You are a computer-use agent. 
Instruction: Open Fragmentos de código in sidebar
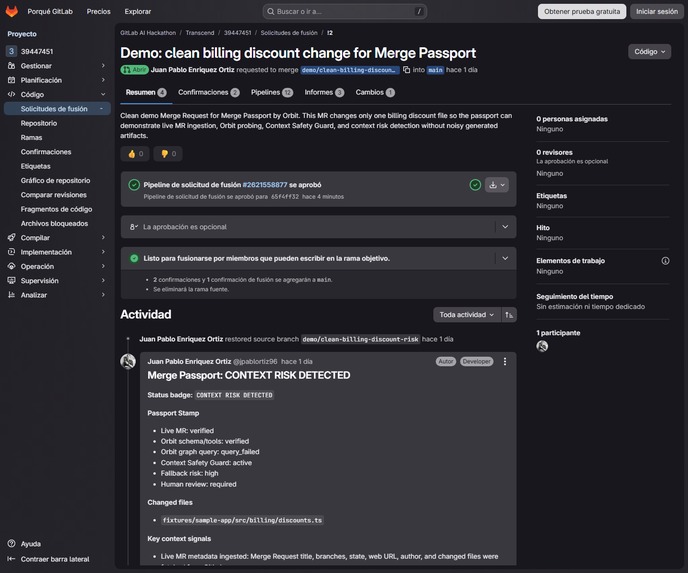point(56,209)
